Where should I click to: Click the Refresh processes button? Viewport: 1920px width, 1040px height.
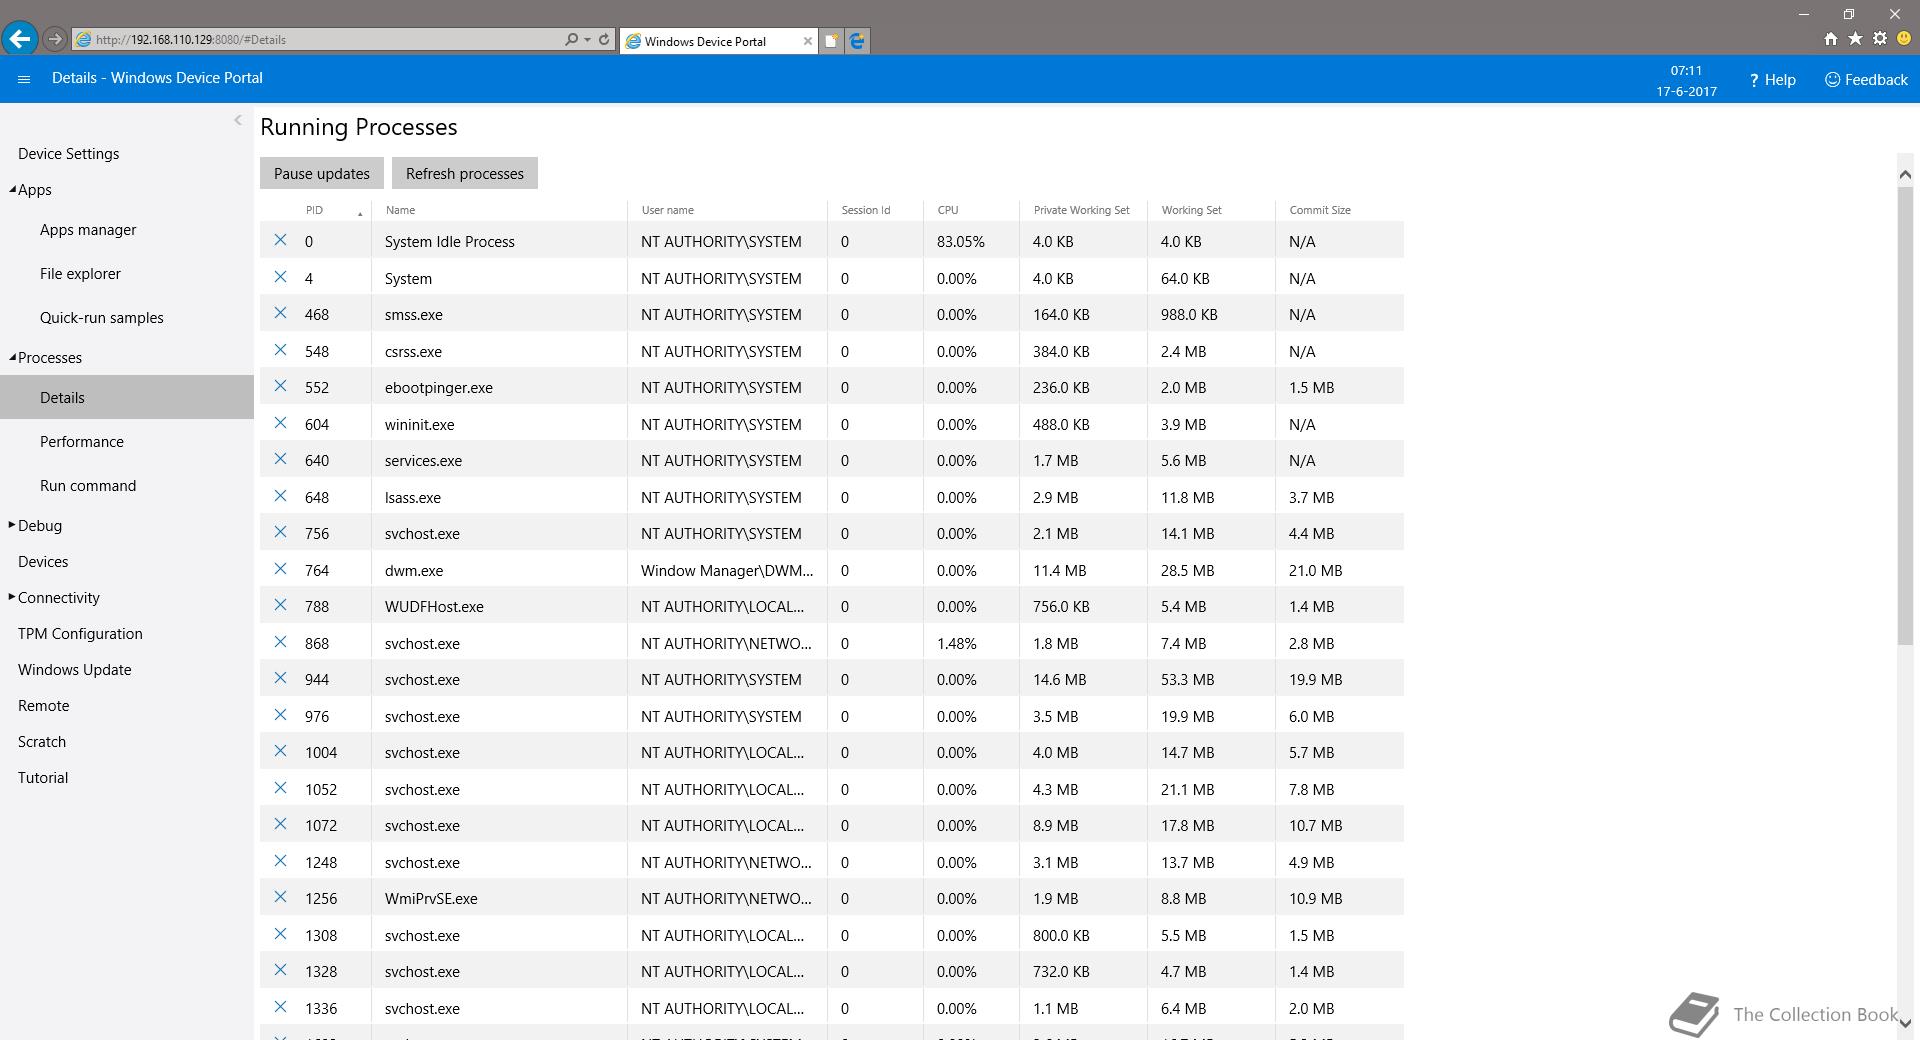(465, 173)
